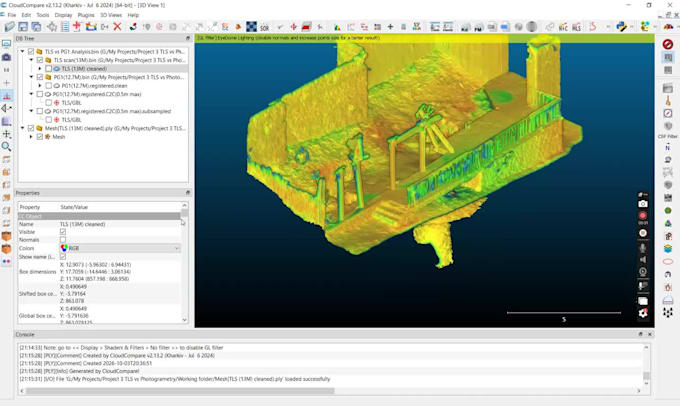Screen dimensions: 680x406
Task: Click the Name value TLS (13M) cleaned
Action: [82, 224]
